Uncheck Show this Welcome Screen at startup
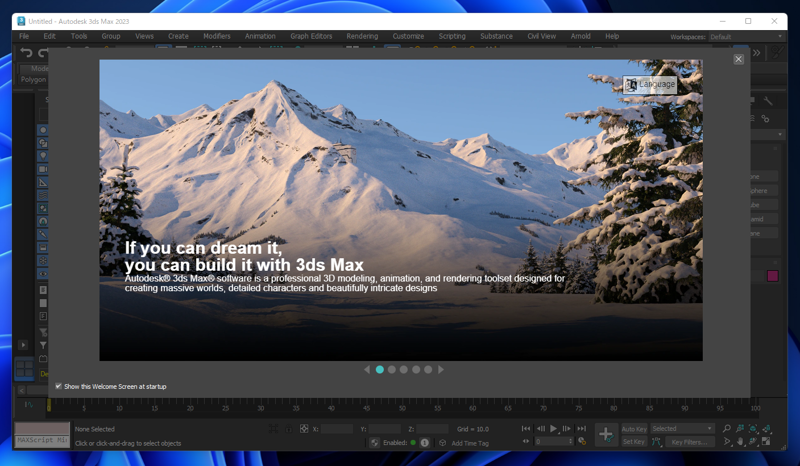Image resolution: width=800 pixels, height=466 pixels. point(59,386)
